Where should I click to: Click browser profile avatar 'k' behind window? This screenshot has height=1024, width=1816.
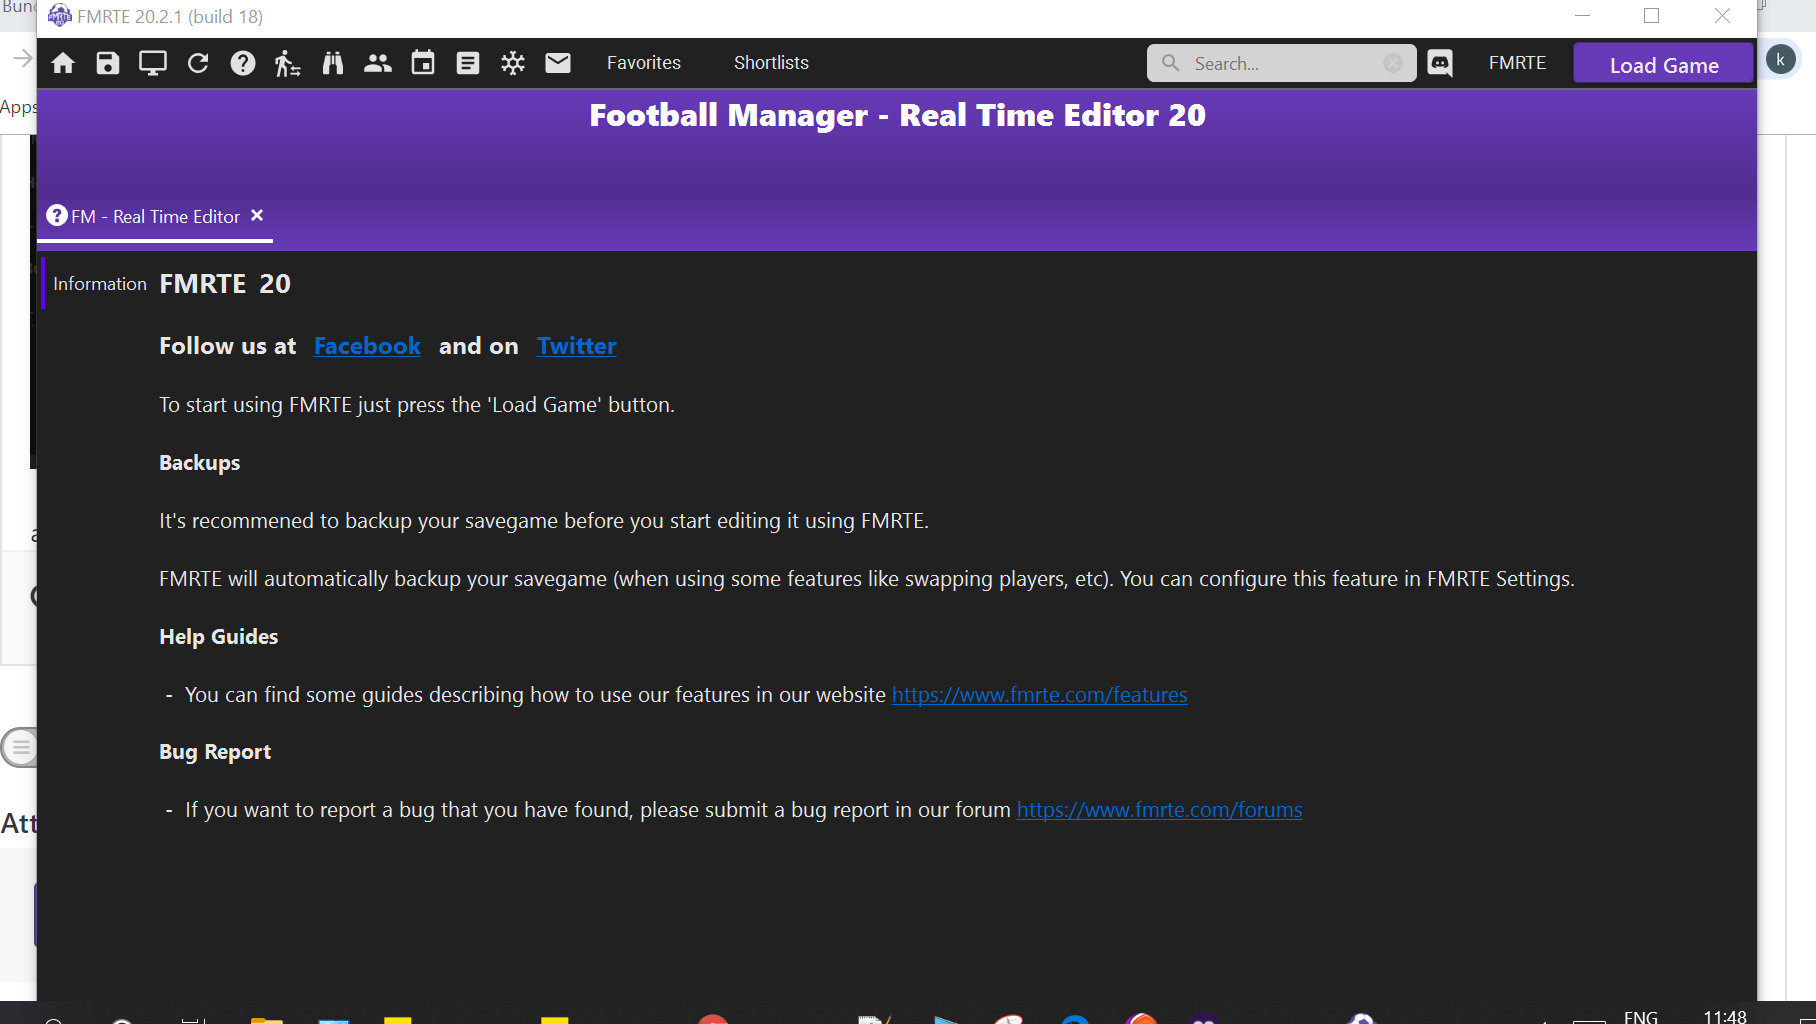[x=1780, y=60]
